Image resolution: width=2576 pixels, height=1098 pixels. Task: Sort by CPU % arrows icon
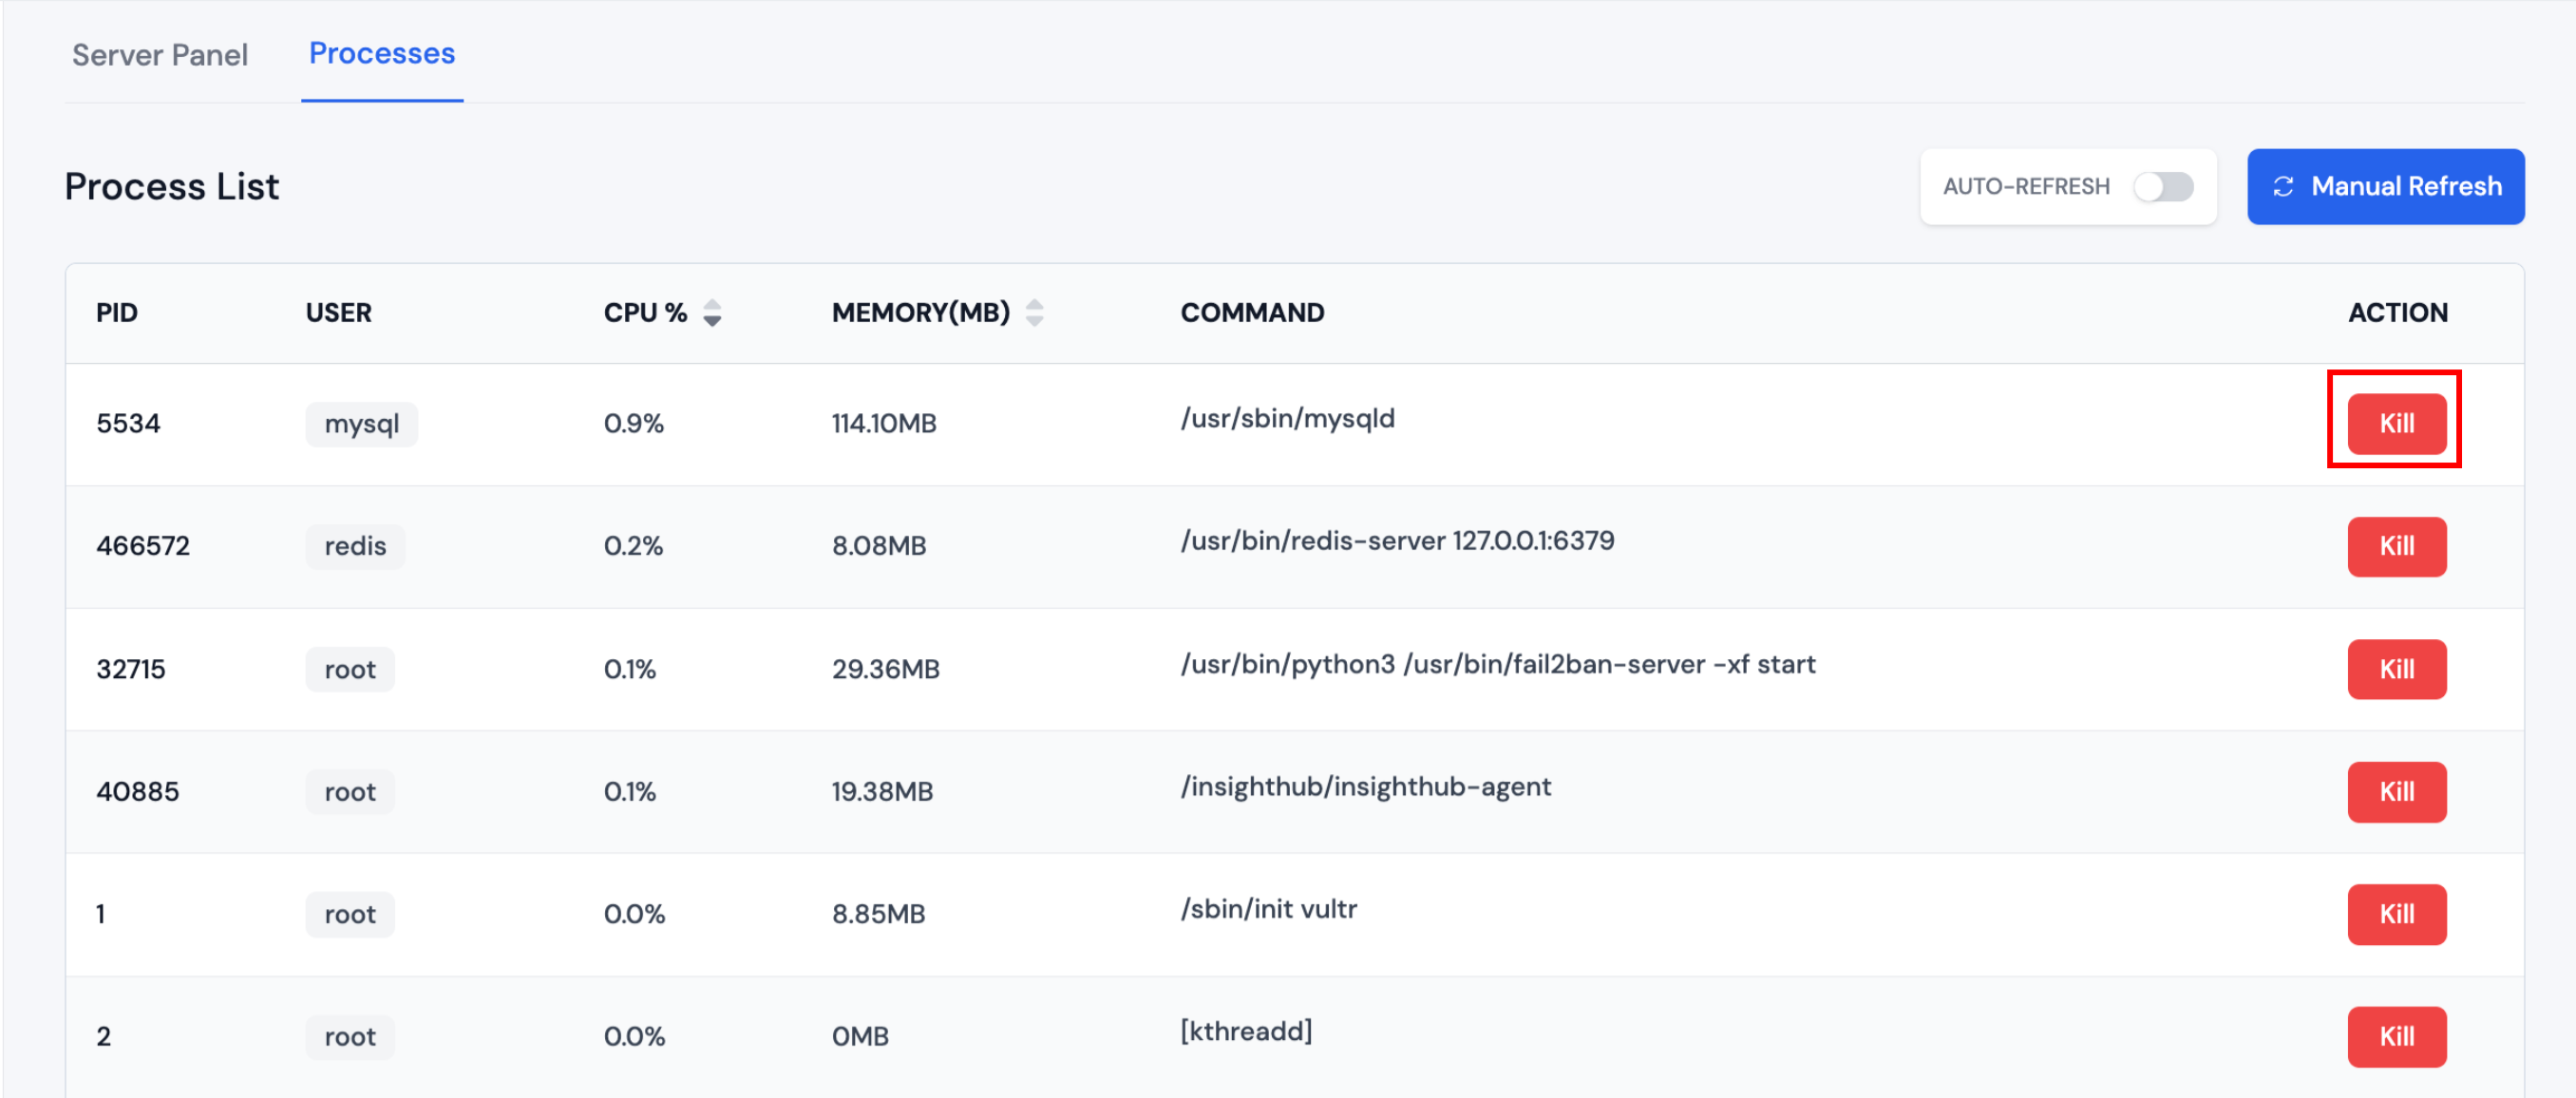pyautogui.click(x=712, y=313)
